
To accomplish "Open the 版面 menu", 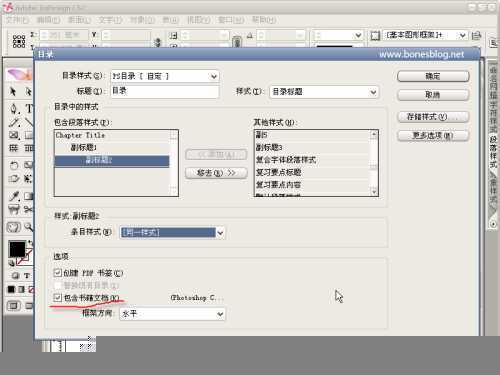I will [79, 20].
